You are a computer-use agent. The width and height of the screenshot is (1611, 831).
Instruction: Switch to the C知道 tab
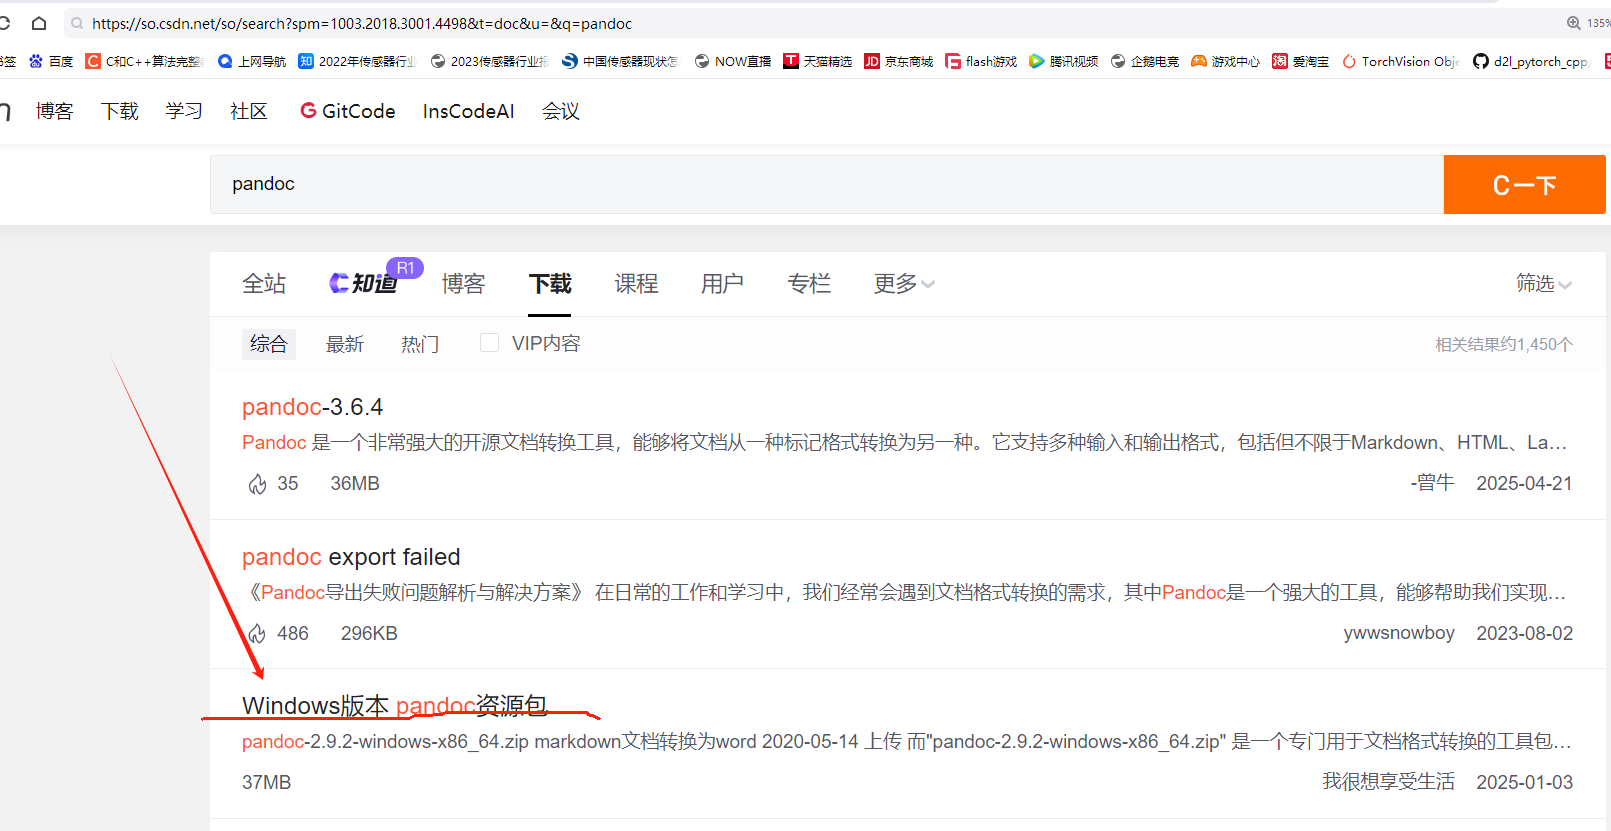point(364,283)
